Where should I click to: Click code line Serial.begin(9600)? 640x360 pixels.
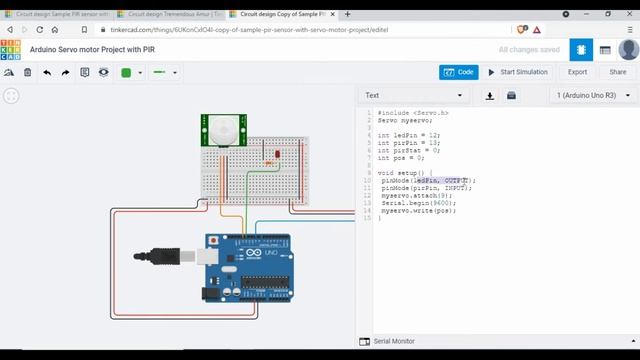pyautogui.click(x=418, y=203)
